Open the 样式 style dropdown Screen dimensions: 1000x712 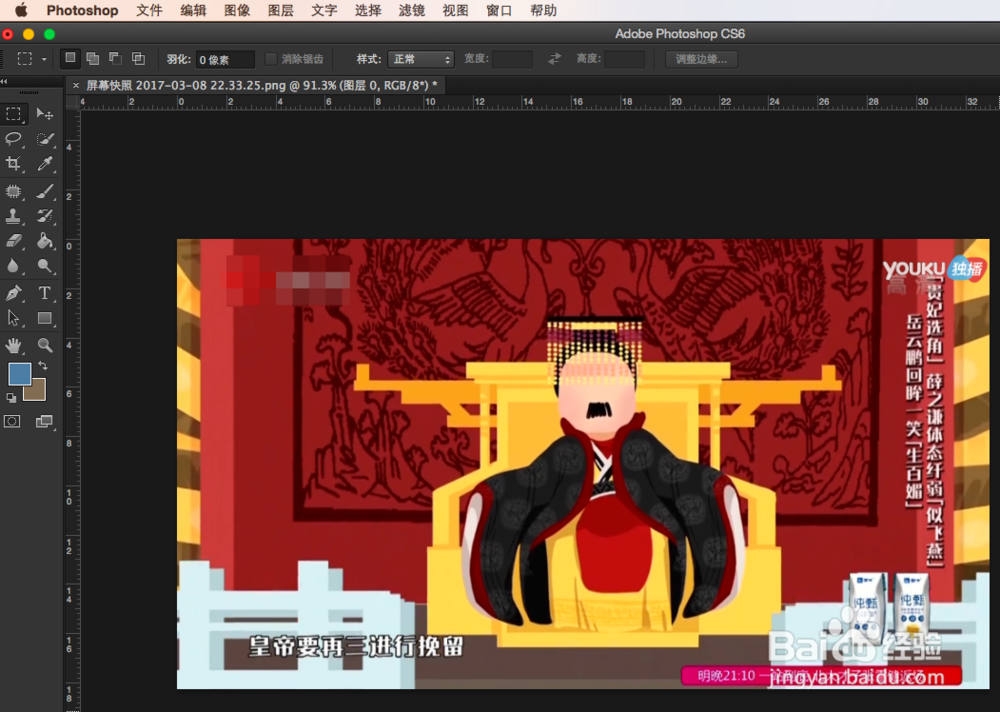click(420, 58)
